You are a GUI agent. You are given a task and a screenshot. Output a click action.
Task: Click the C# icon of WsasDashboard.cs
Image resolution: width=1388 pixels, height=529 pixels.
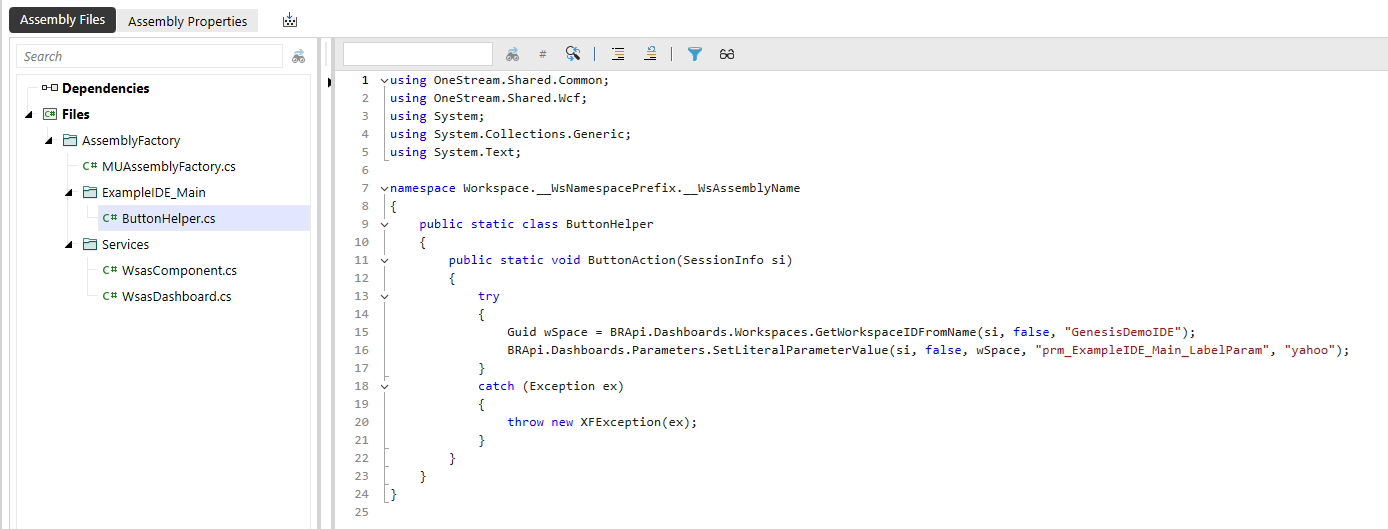pyautogui.click(x=110, y=297)
